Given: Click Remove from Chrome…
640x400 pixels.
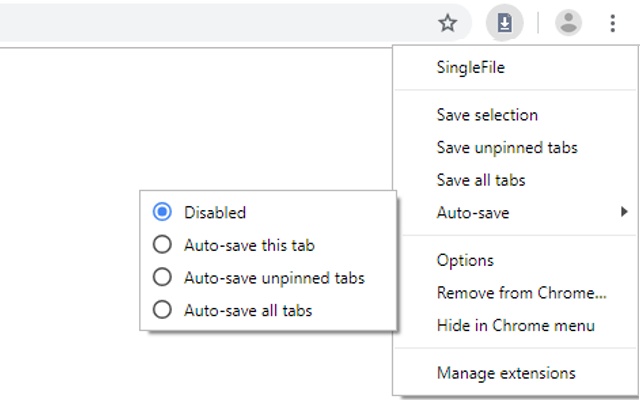Looking at the screenshot, I should (521, 293).
